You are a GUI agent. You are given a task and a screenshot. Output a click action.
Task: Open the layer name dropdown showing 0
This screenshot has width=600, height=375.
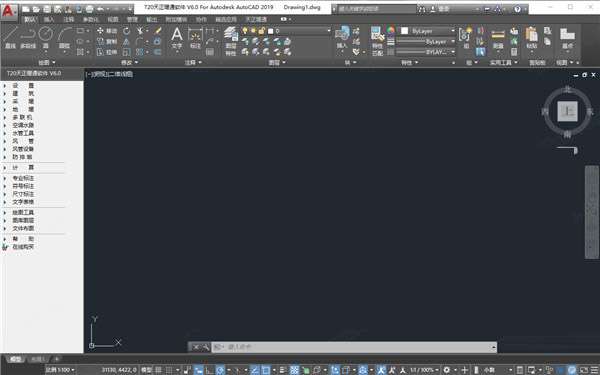(x=299, y=31)
